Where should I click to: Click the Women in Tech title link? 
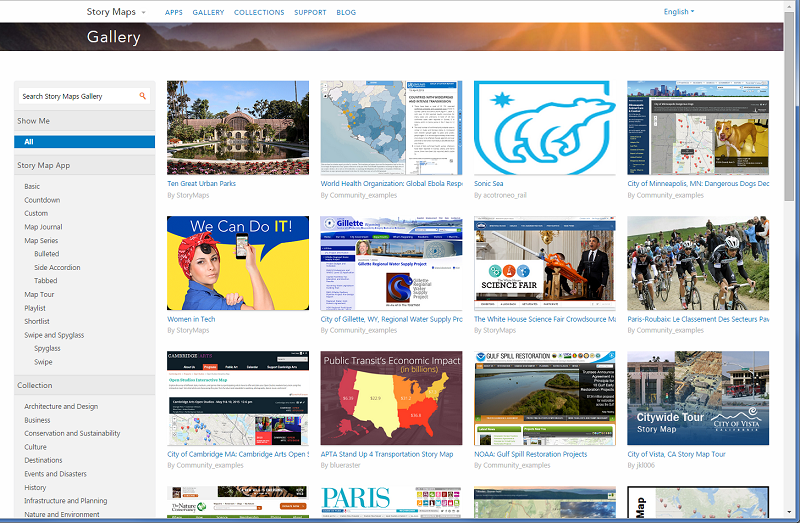coord(191,319)
